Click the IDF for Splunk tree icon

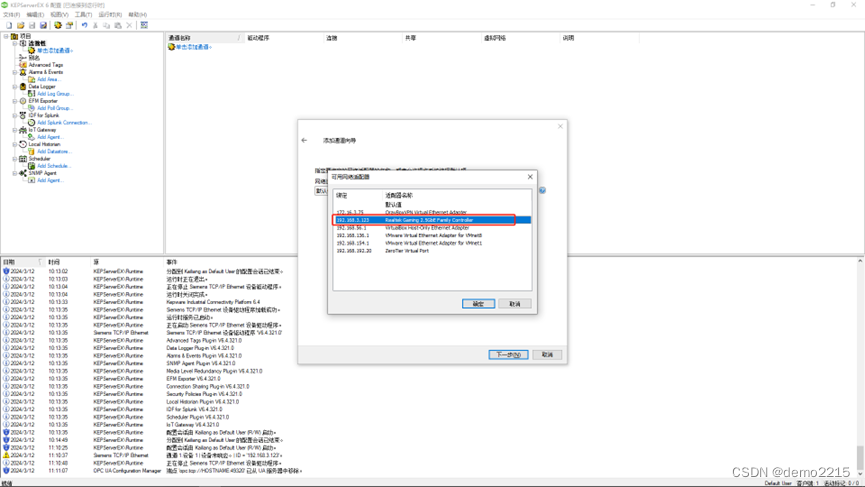(x=23, y=115)
